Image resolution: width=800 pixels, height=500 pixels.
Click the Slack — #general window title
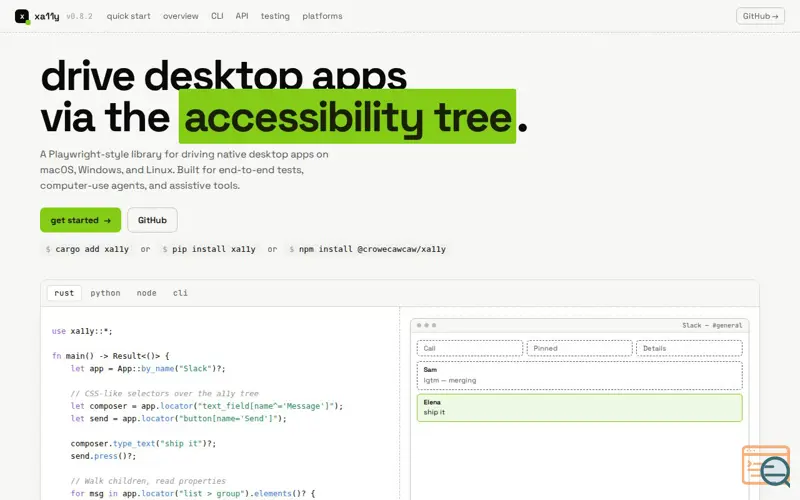712,325
